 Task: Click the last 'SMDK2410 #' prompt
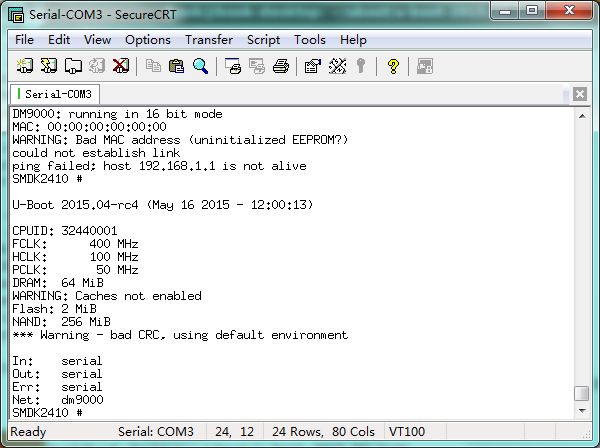47,413
